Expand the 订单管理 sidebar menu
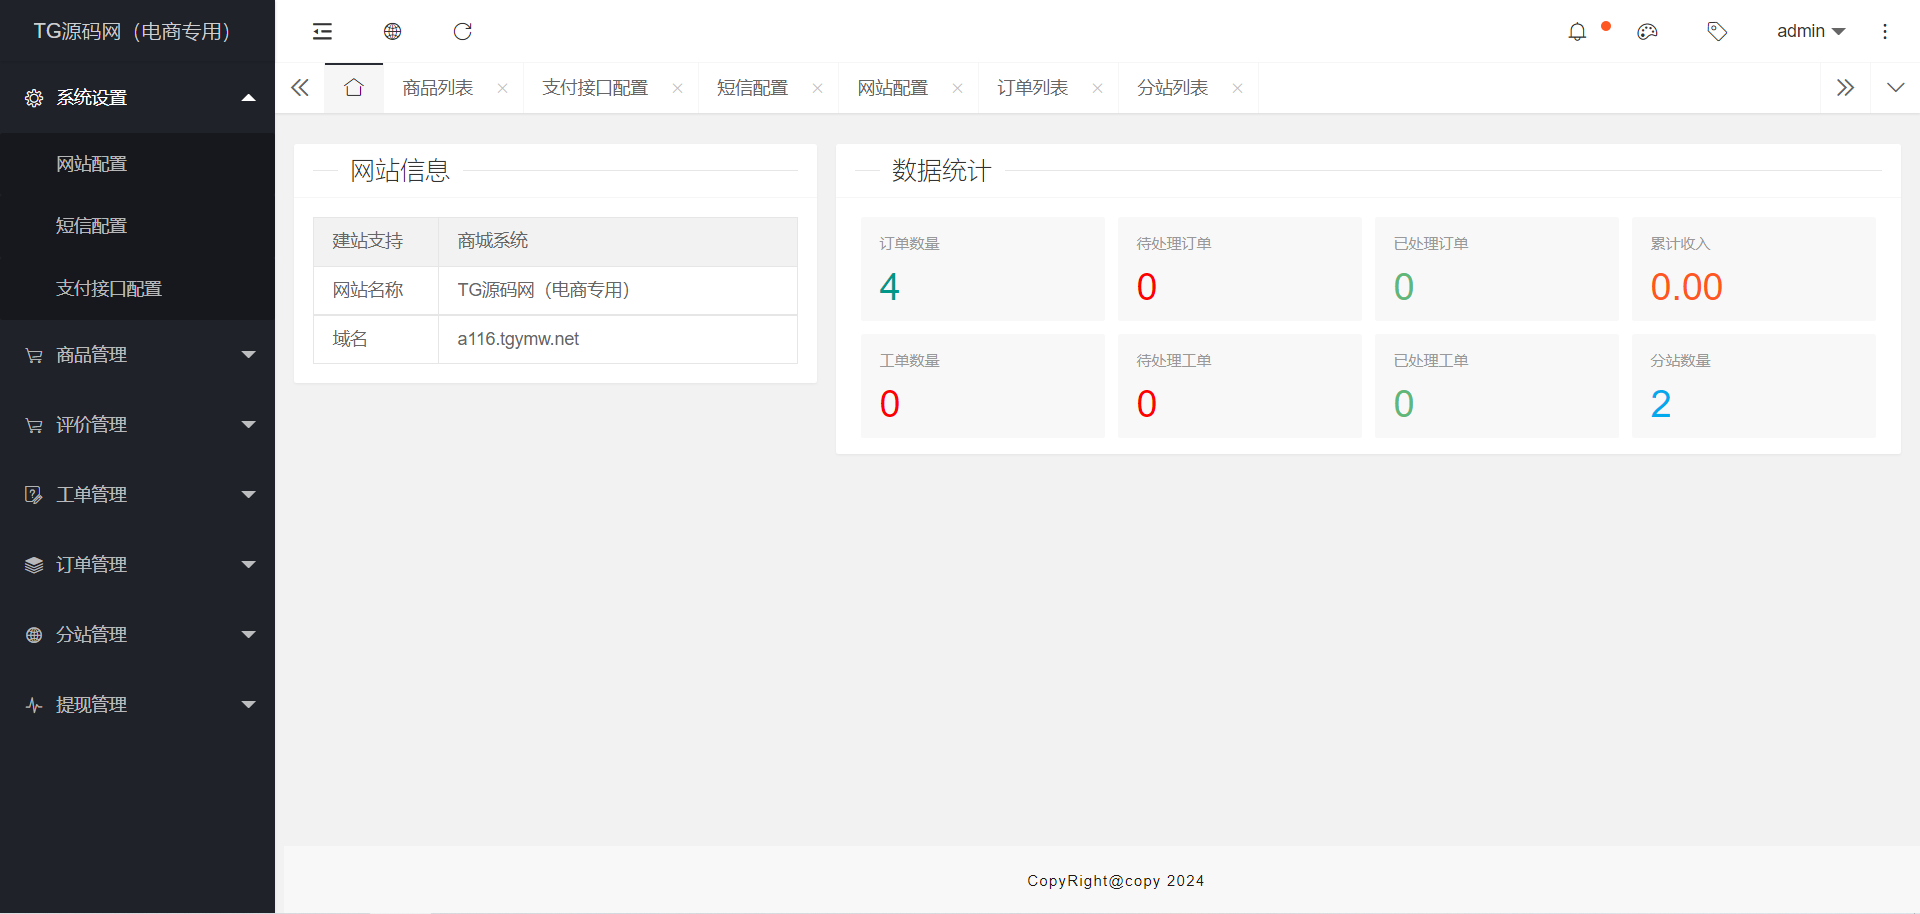Image resolution: width=1920 pixels, height=914 pixels. 138,565
